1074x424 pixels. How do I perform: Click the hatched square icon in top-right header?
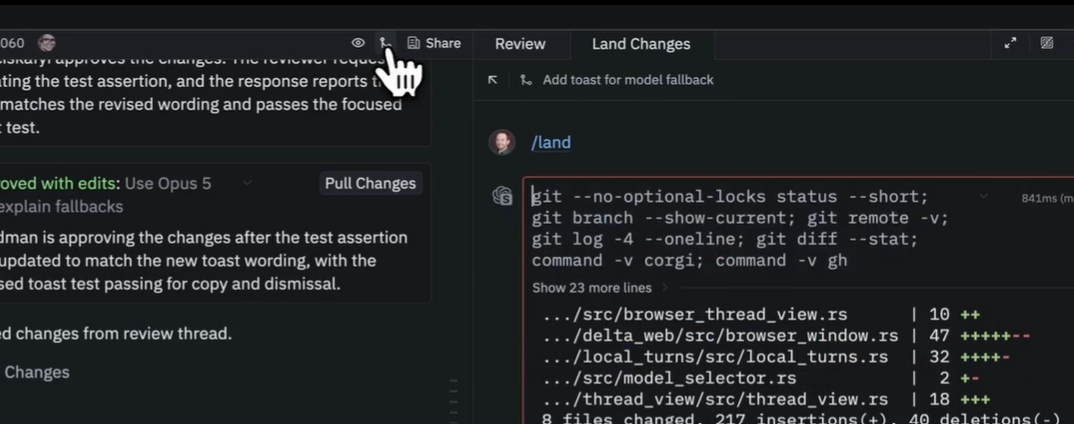pyautogui.click(x=1047, y=43)
